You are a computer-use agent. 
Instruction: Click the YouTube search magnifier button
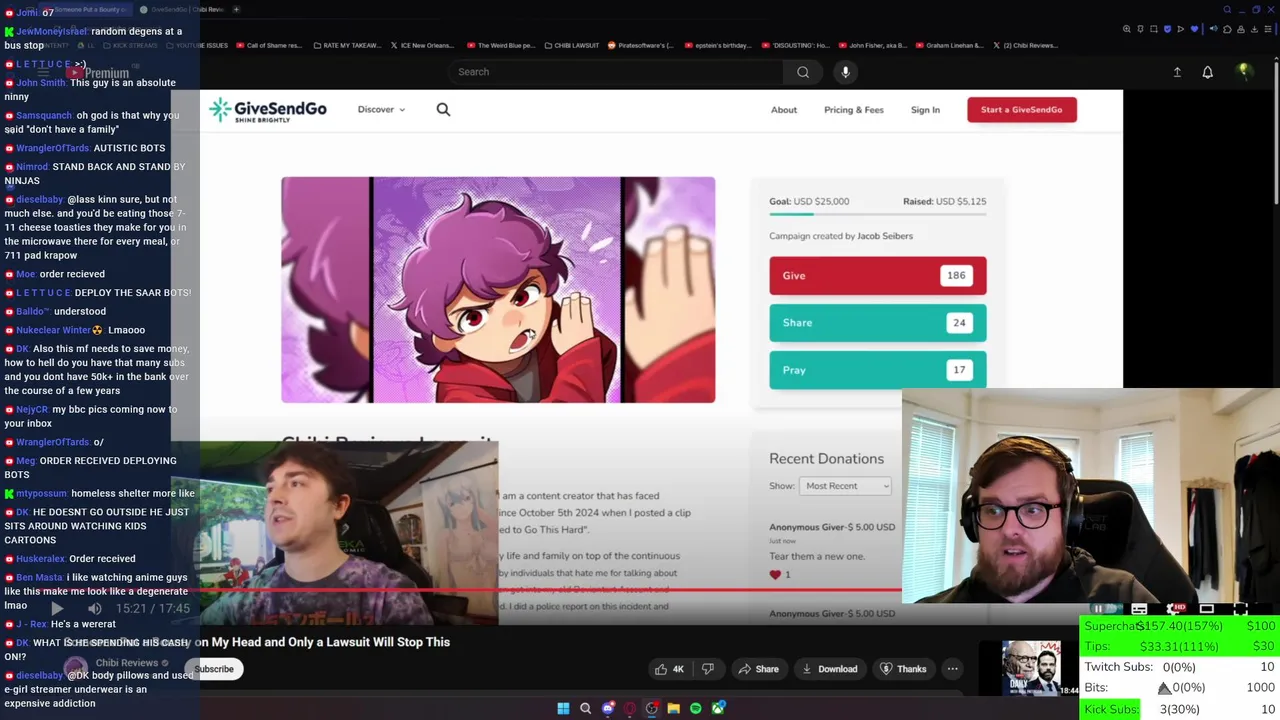pos(803,72)
